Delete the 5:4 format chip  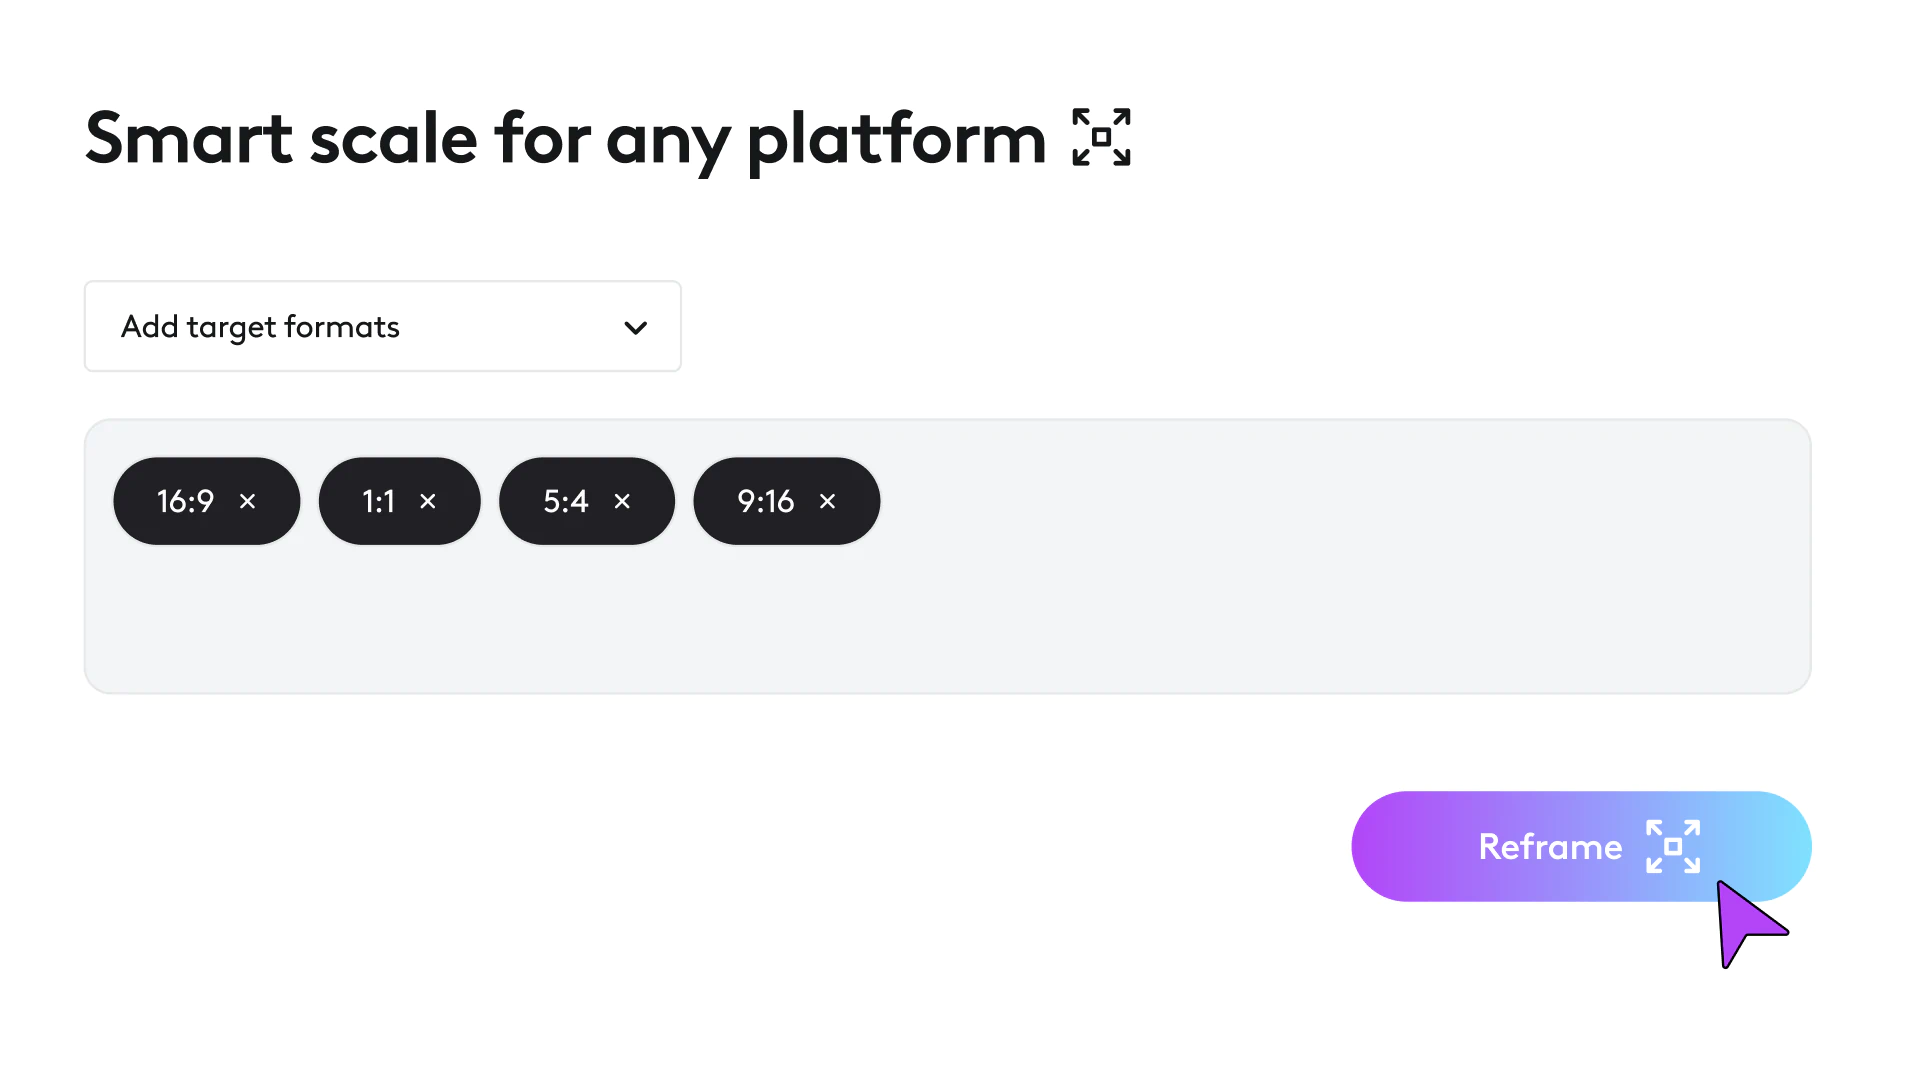point(622,501)
